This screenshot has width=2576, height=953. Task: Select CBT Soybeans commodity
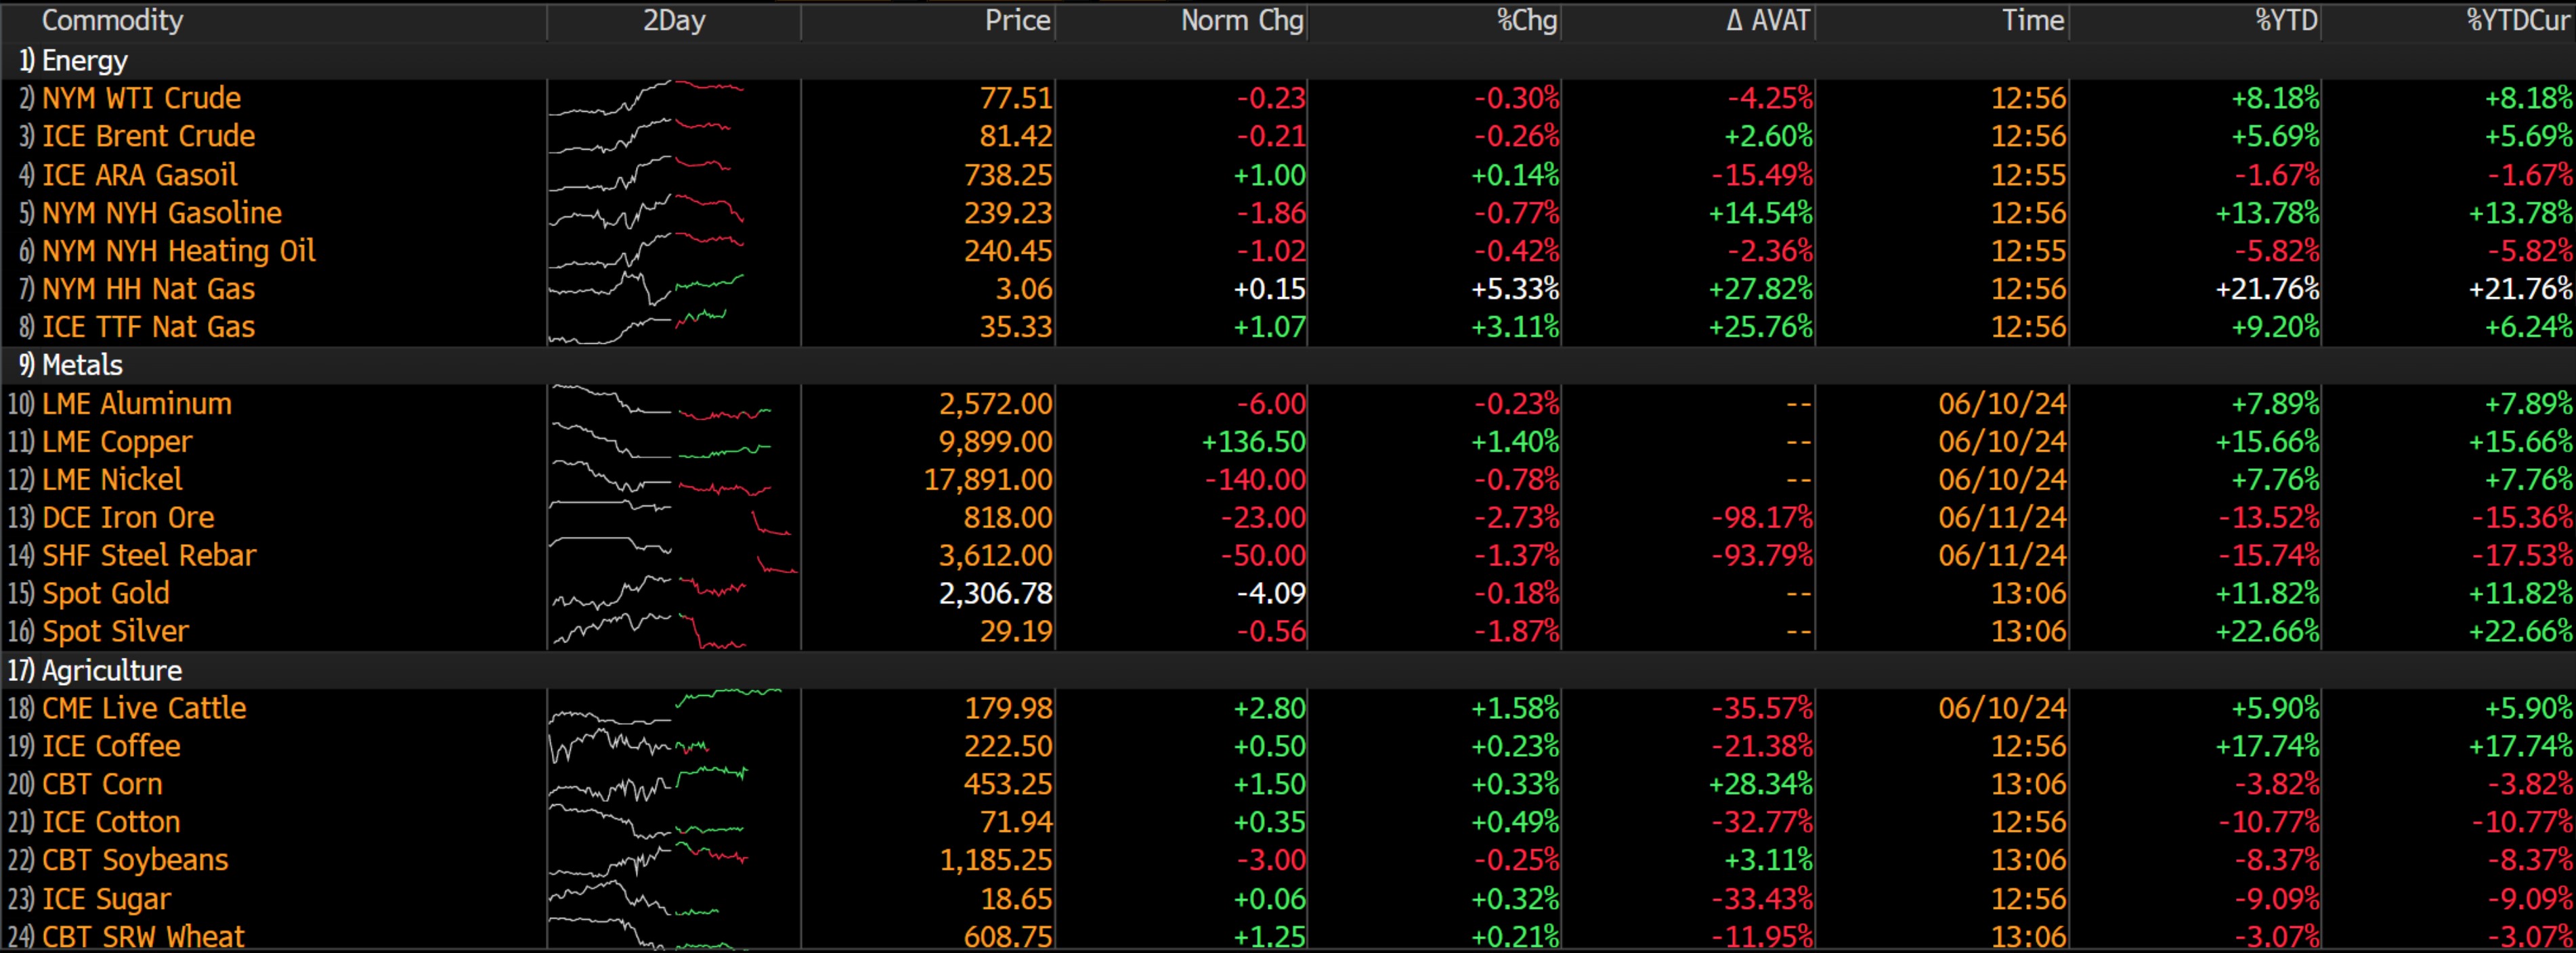click(x=135, y=860)
